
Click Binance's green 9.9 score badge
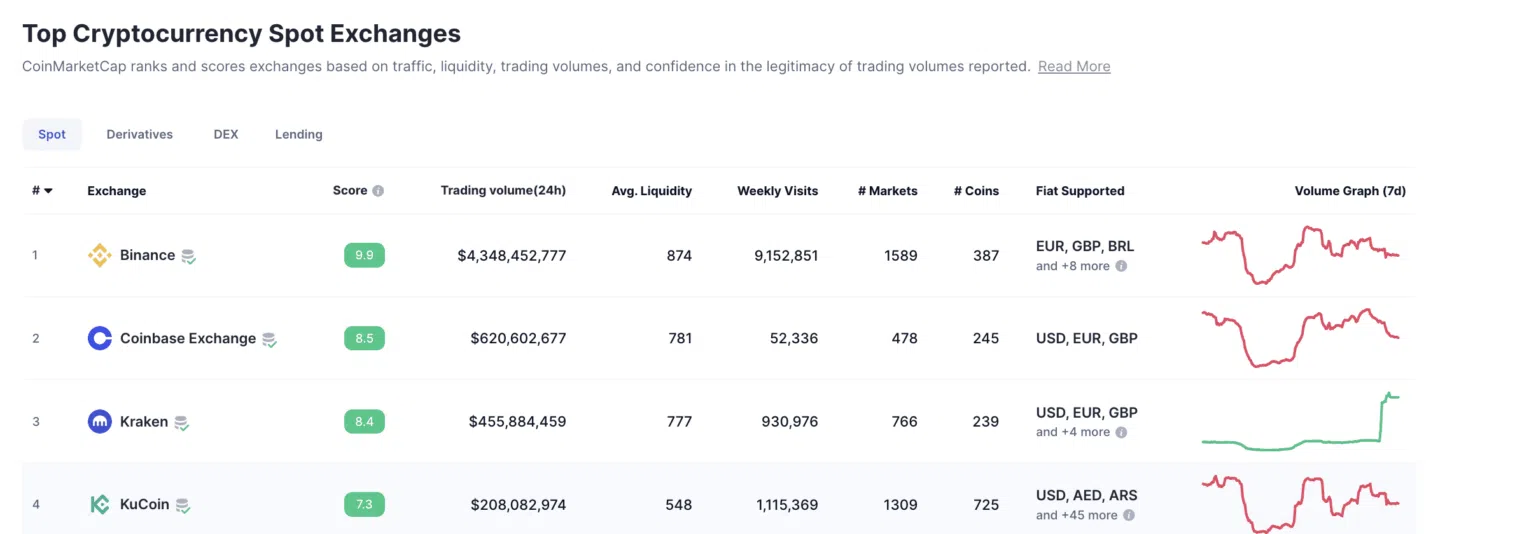pyautogui.click(x=364, y=255)
